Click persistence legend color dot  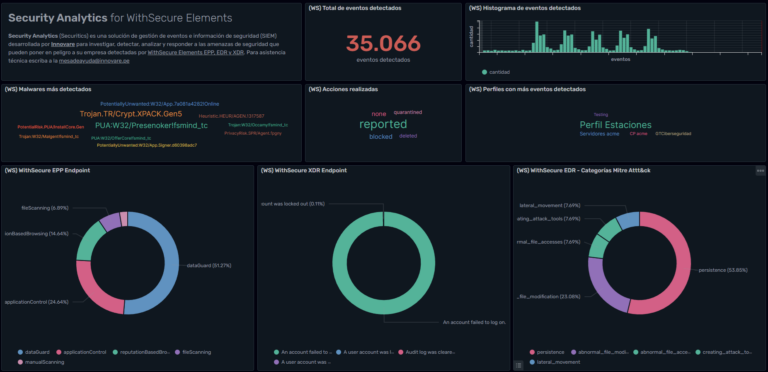click(x=532, y=351)
